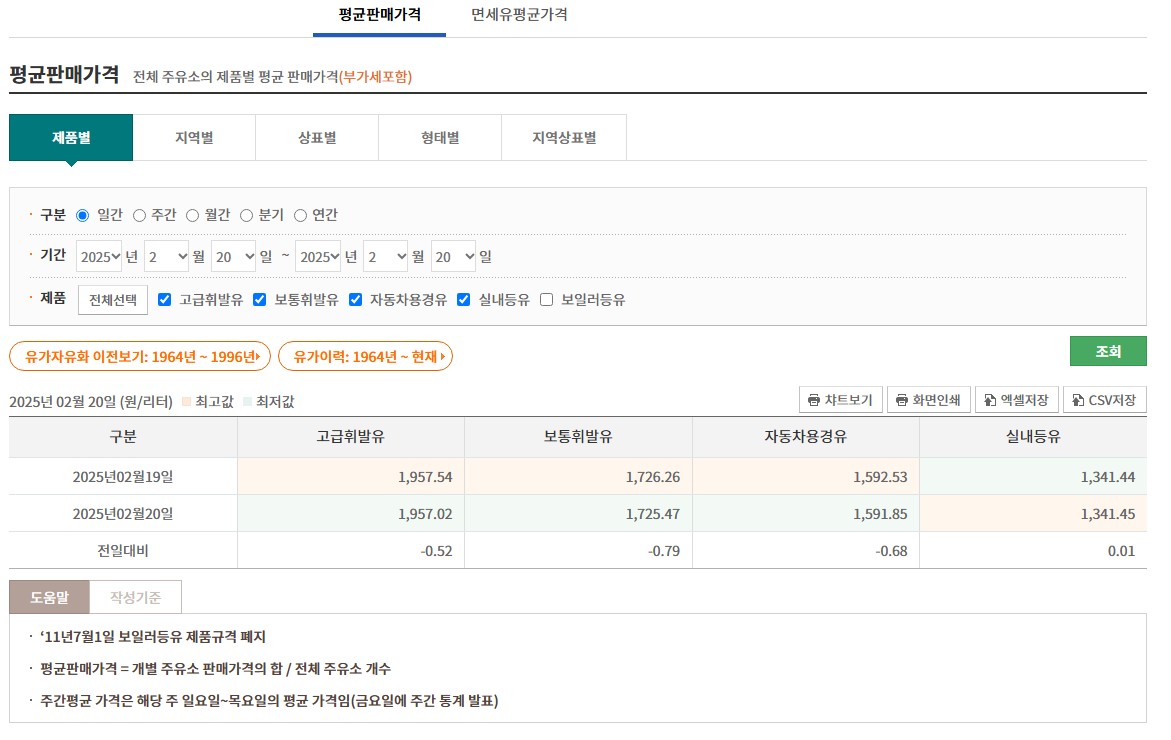Click the file icon on 엑셀저장 button
The width and height of the screenshot is (1171, 740).
(990, 400)
